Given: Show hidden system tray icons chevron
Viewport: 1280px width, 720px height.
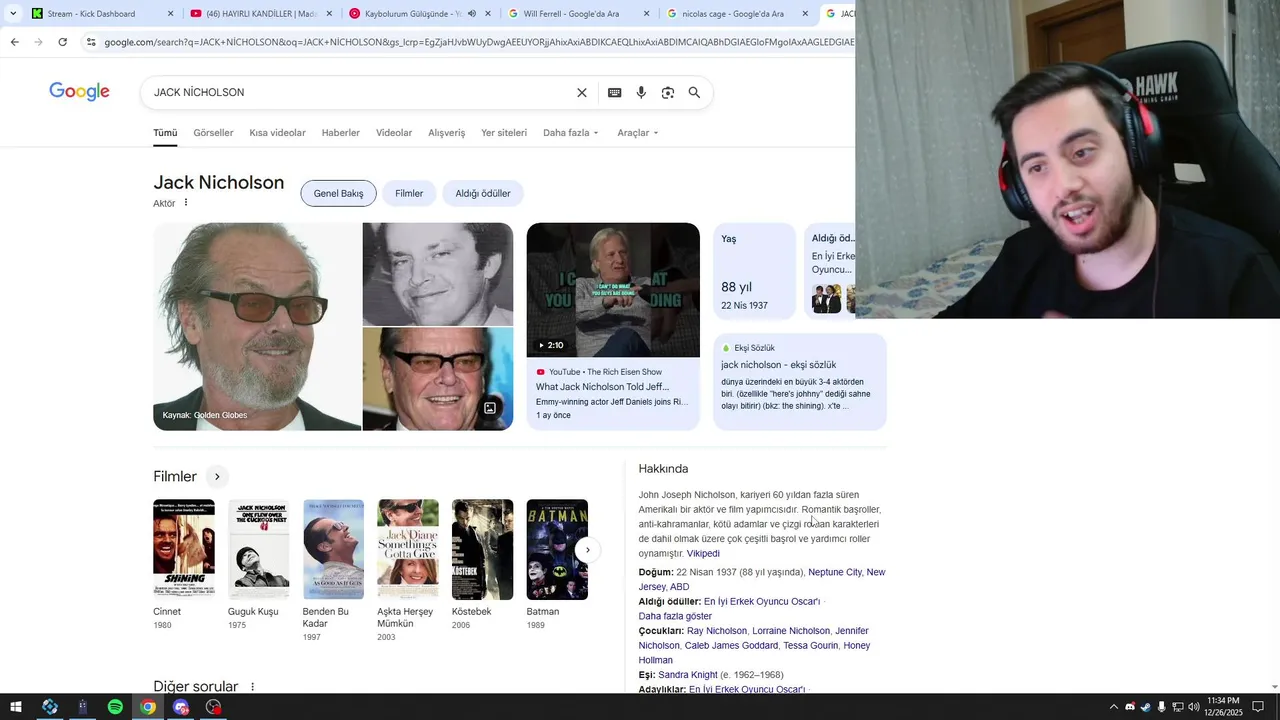Looking at the screenshot, I should tap(1114, 707).
